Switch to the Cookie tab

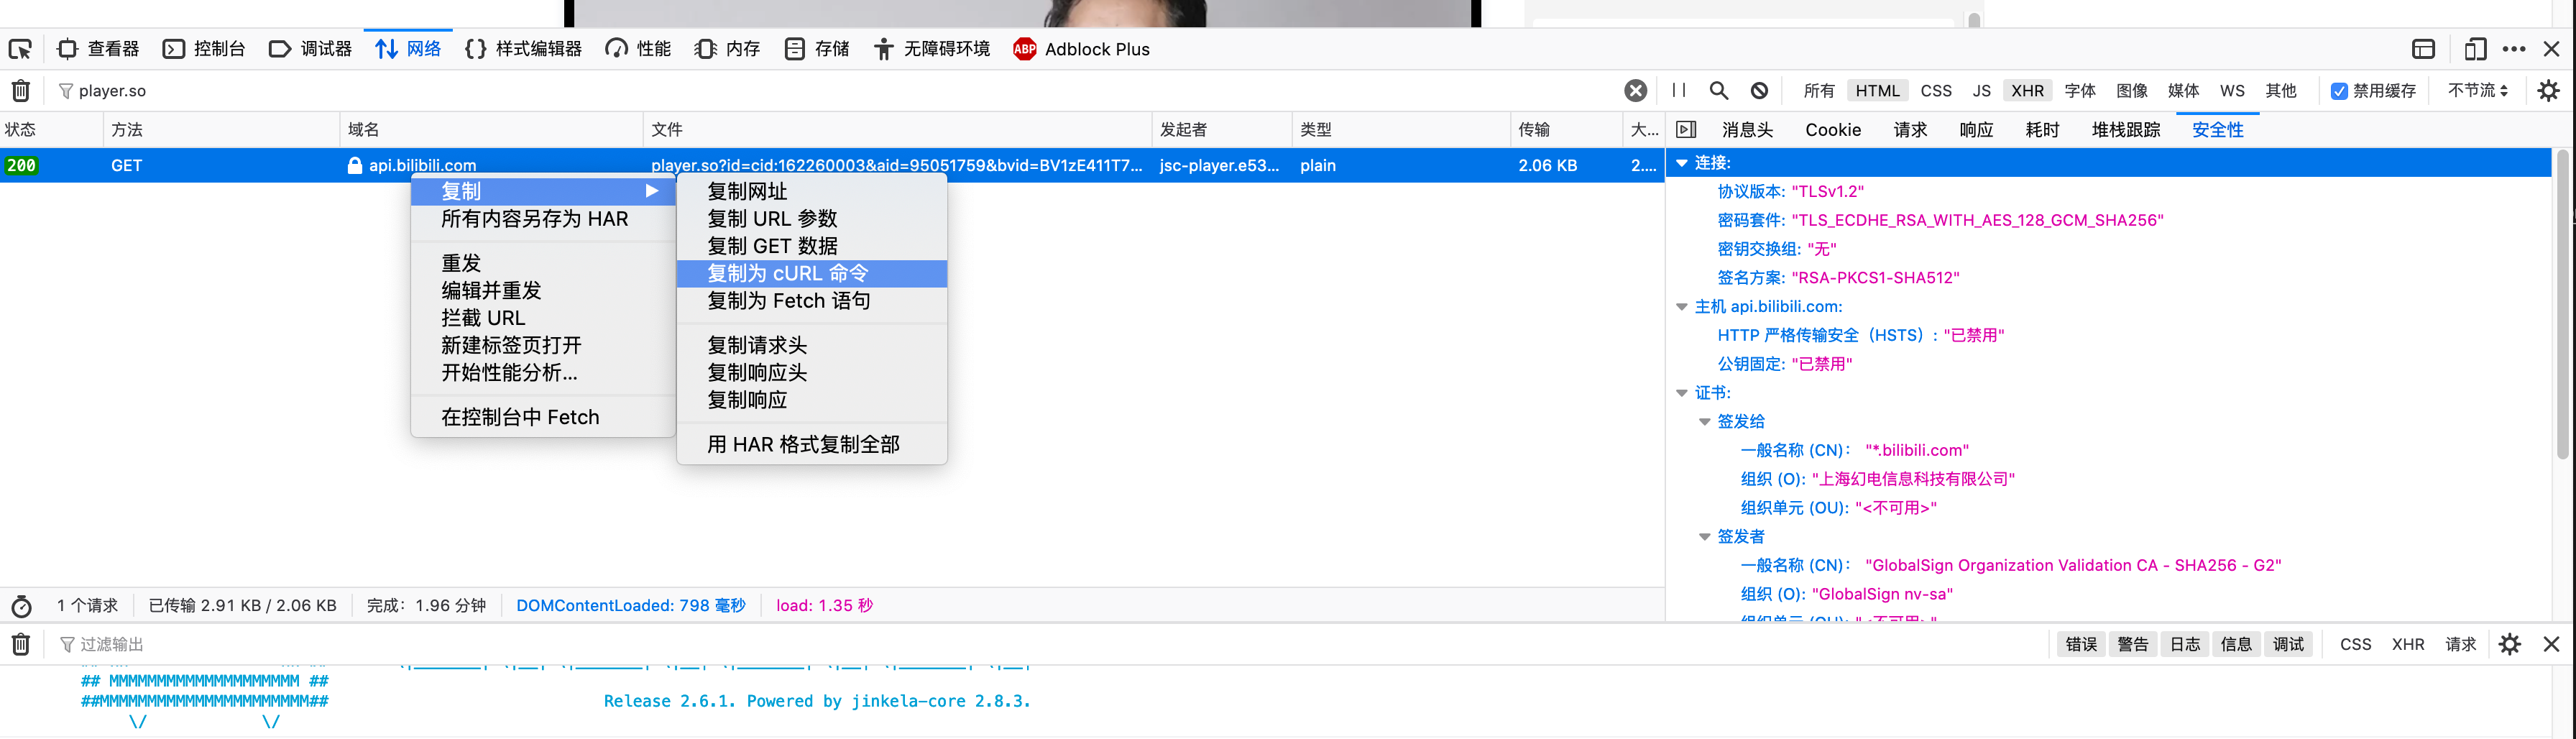1832,129
